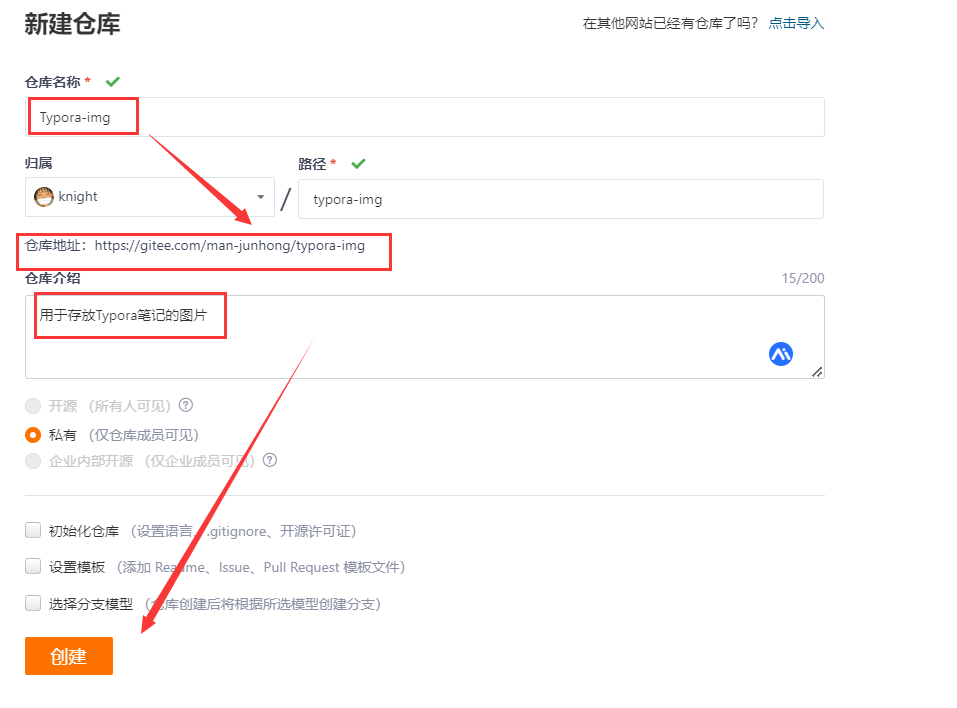Open the 归属 owner dropdown showing knight

coord(150,197)
